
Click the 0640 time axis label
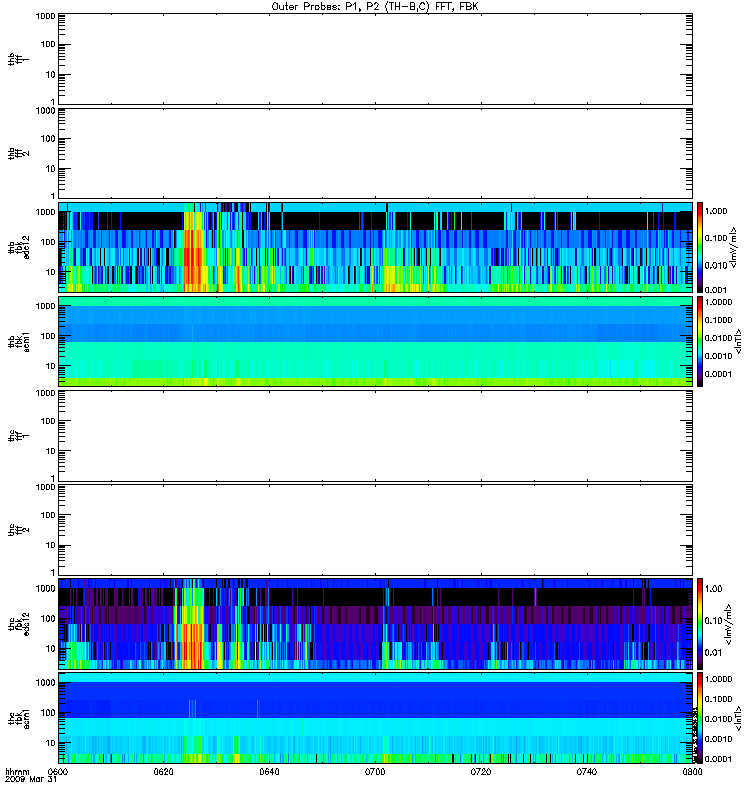pos(269,771)
